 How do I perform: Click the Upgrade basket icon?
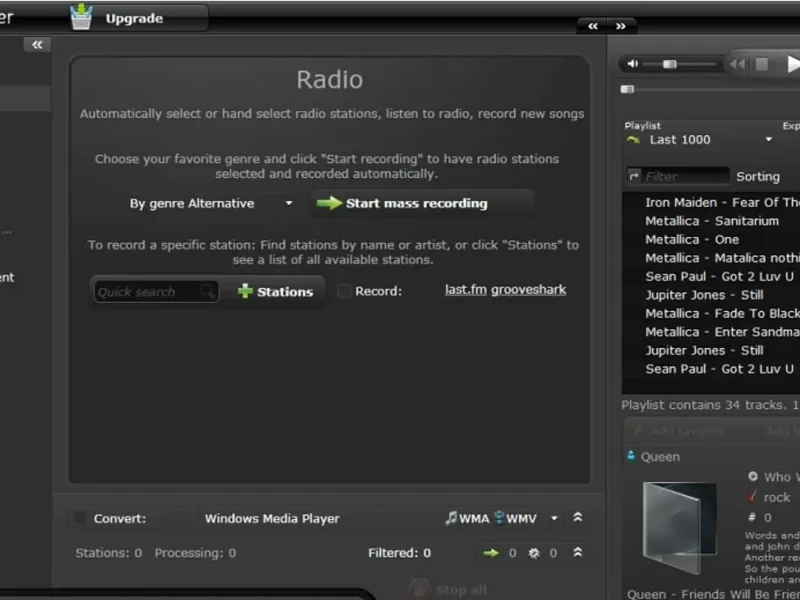coord(81,17)
